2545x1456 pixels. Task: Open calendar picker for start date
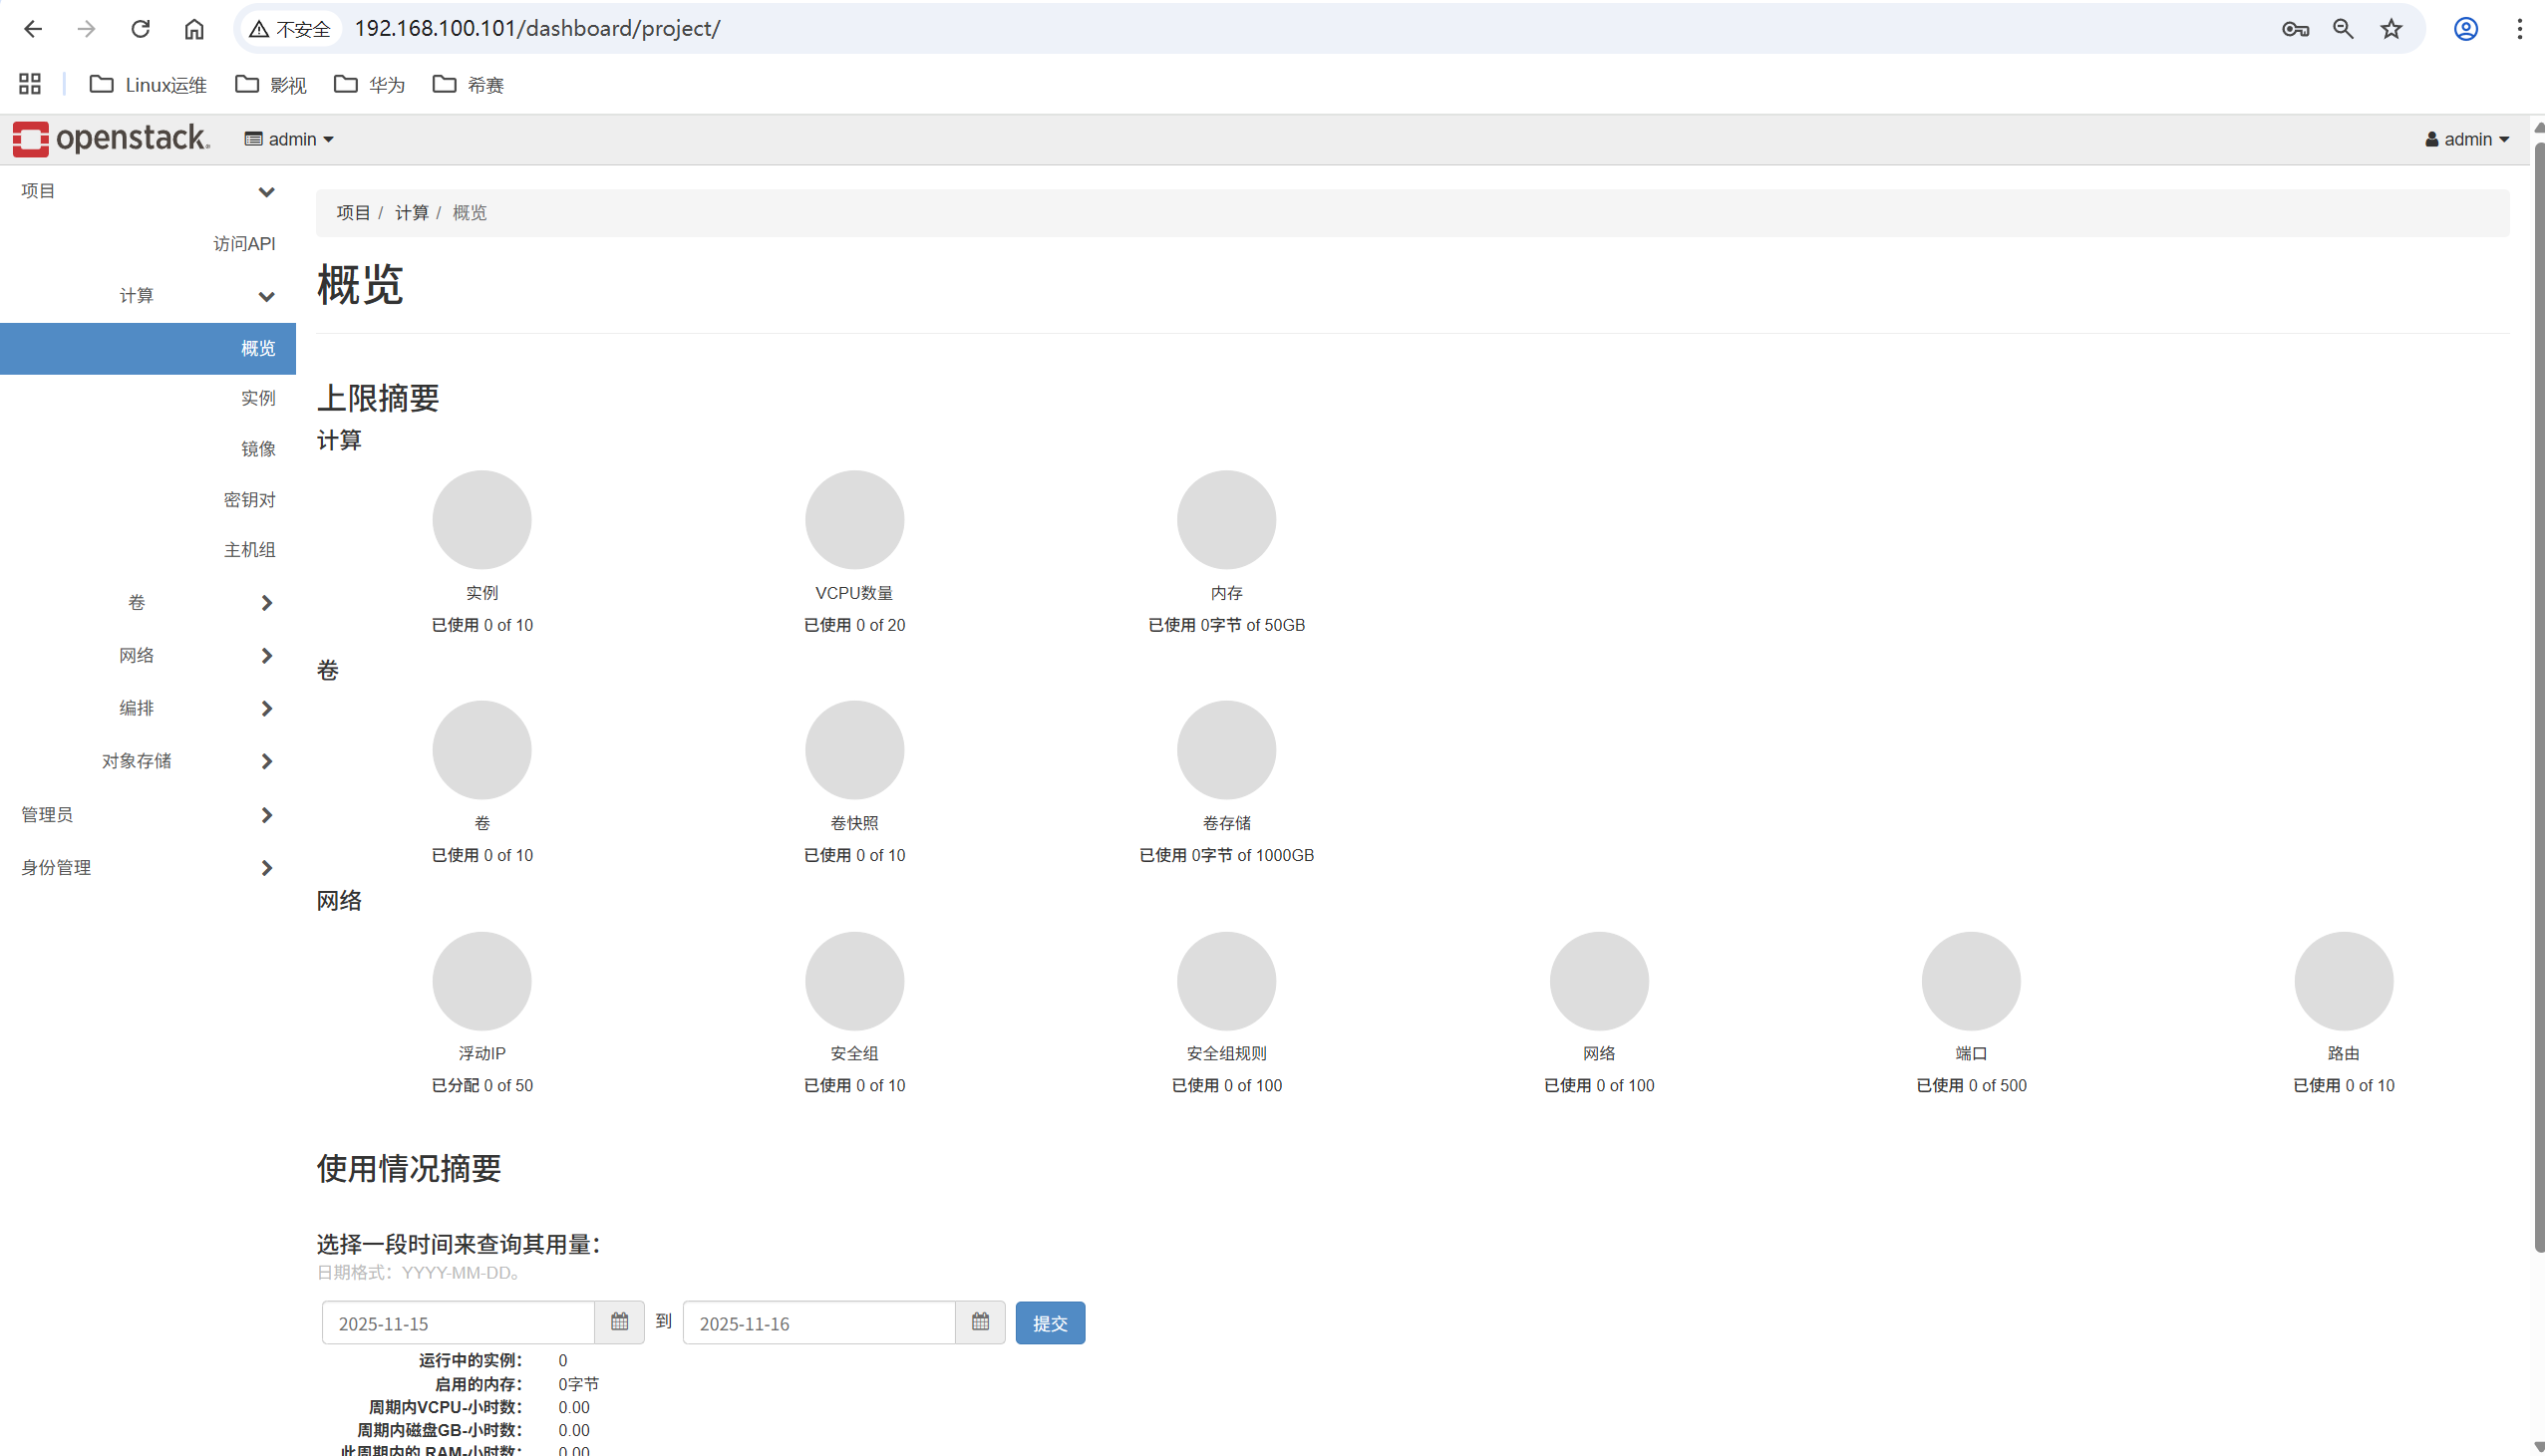point(619,1322)
